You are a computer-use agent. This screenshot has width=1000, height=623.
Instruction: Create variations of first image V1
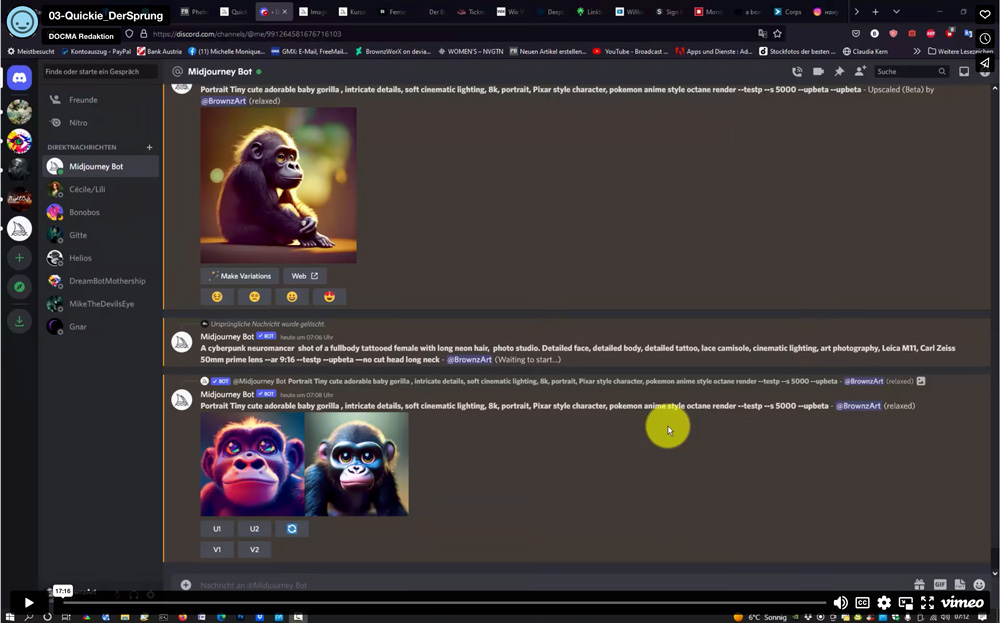pyautogui.click(x=217, y=550)
